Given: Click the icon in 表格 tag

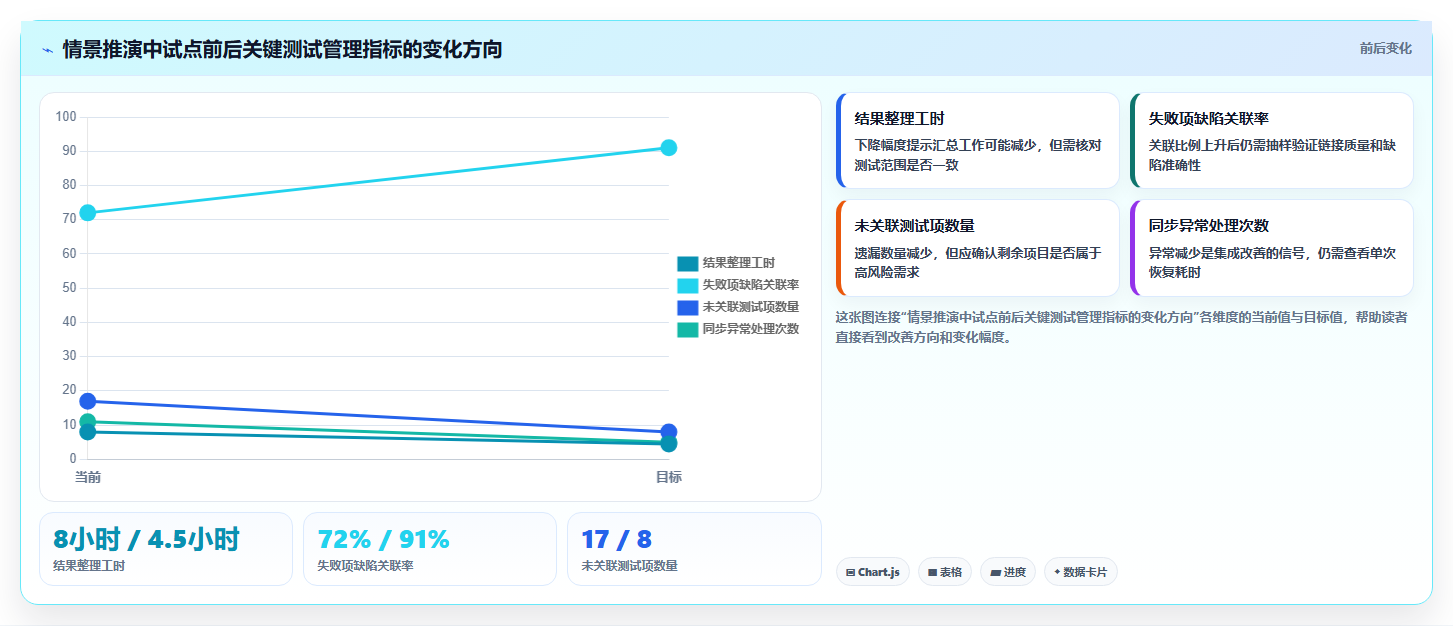Looking at the screenshot, I should coord(932,573).
